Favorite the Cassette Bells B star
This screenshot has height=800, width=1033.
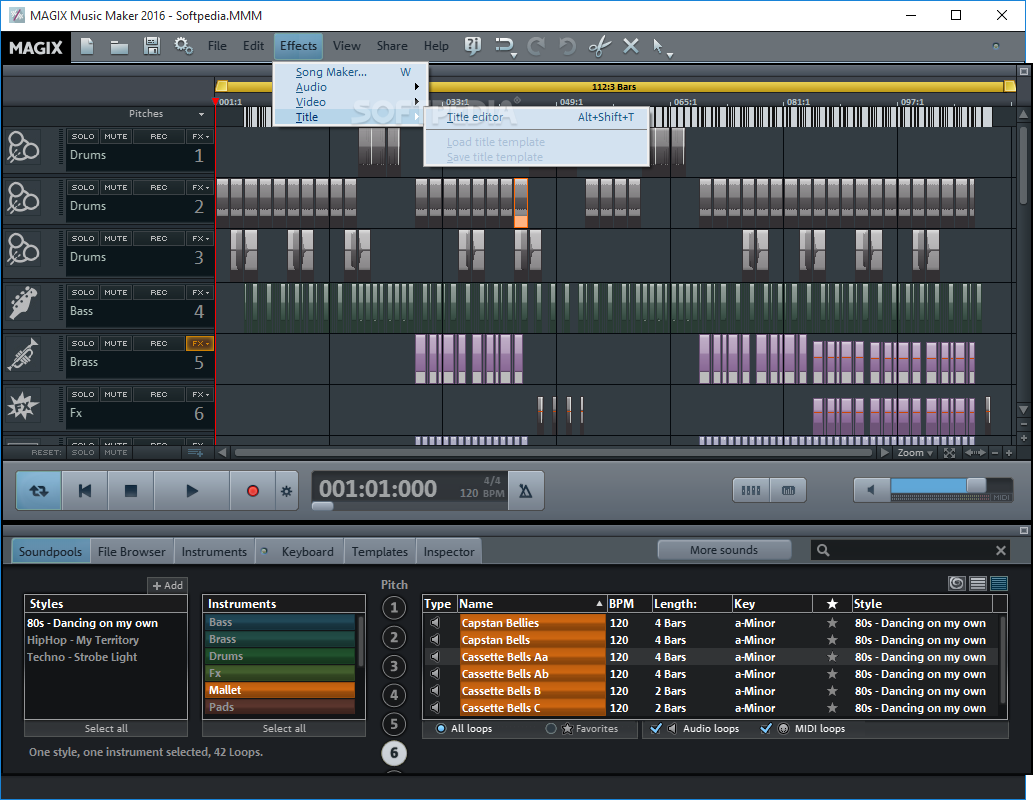832,691
